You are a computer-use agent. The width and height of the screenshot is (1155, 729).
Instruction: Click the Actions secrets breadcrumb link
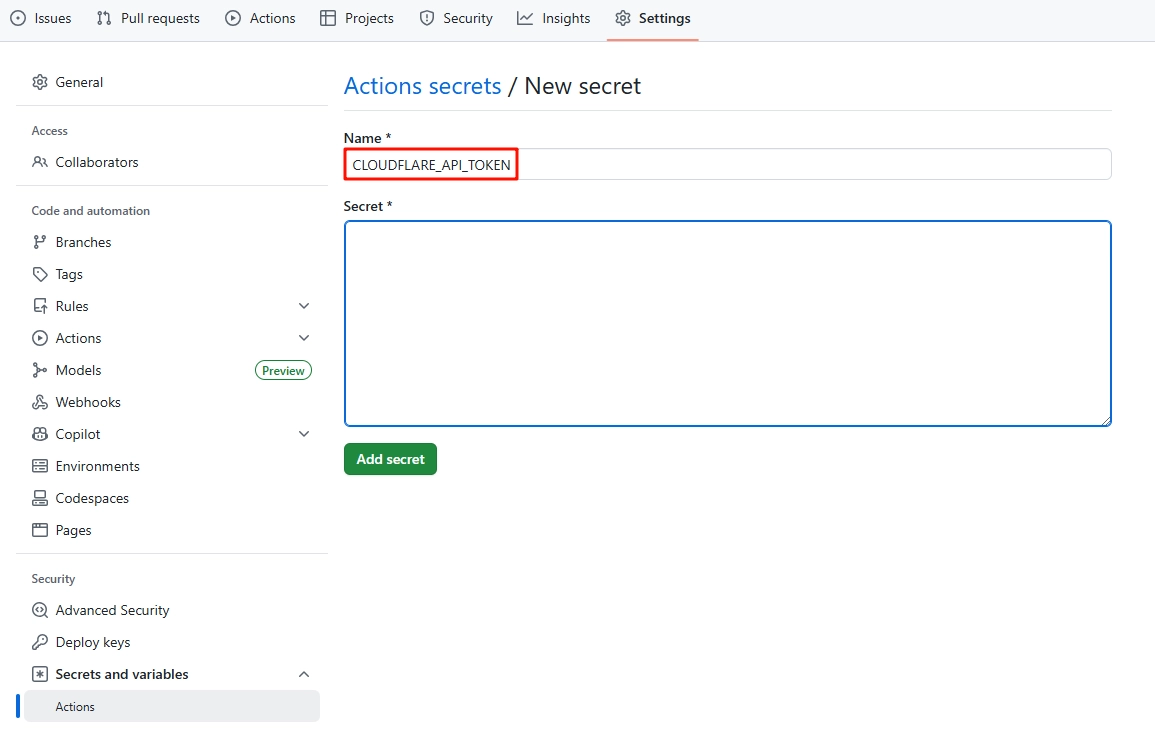tap(422, 86)
